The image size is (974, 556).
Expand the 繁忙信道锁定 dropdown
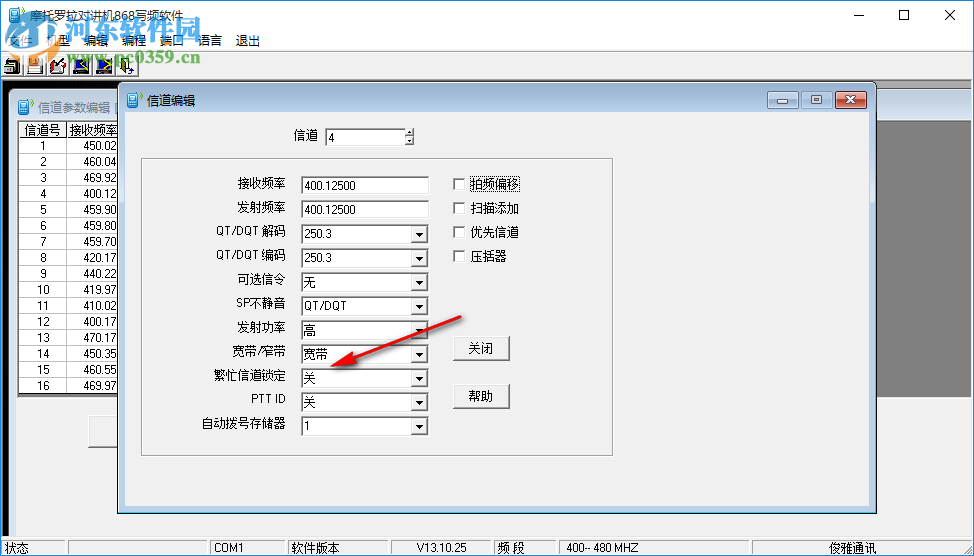tap(419, 378)
